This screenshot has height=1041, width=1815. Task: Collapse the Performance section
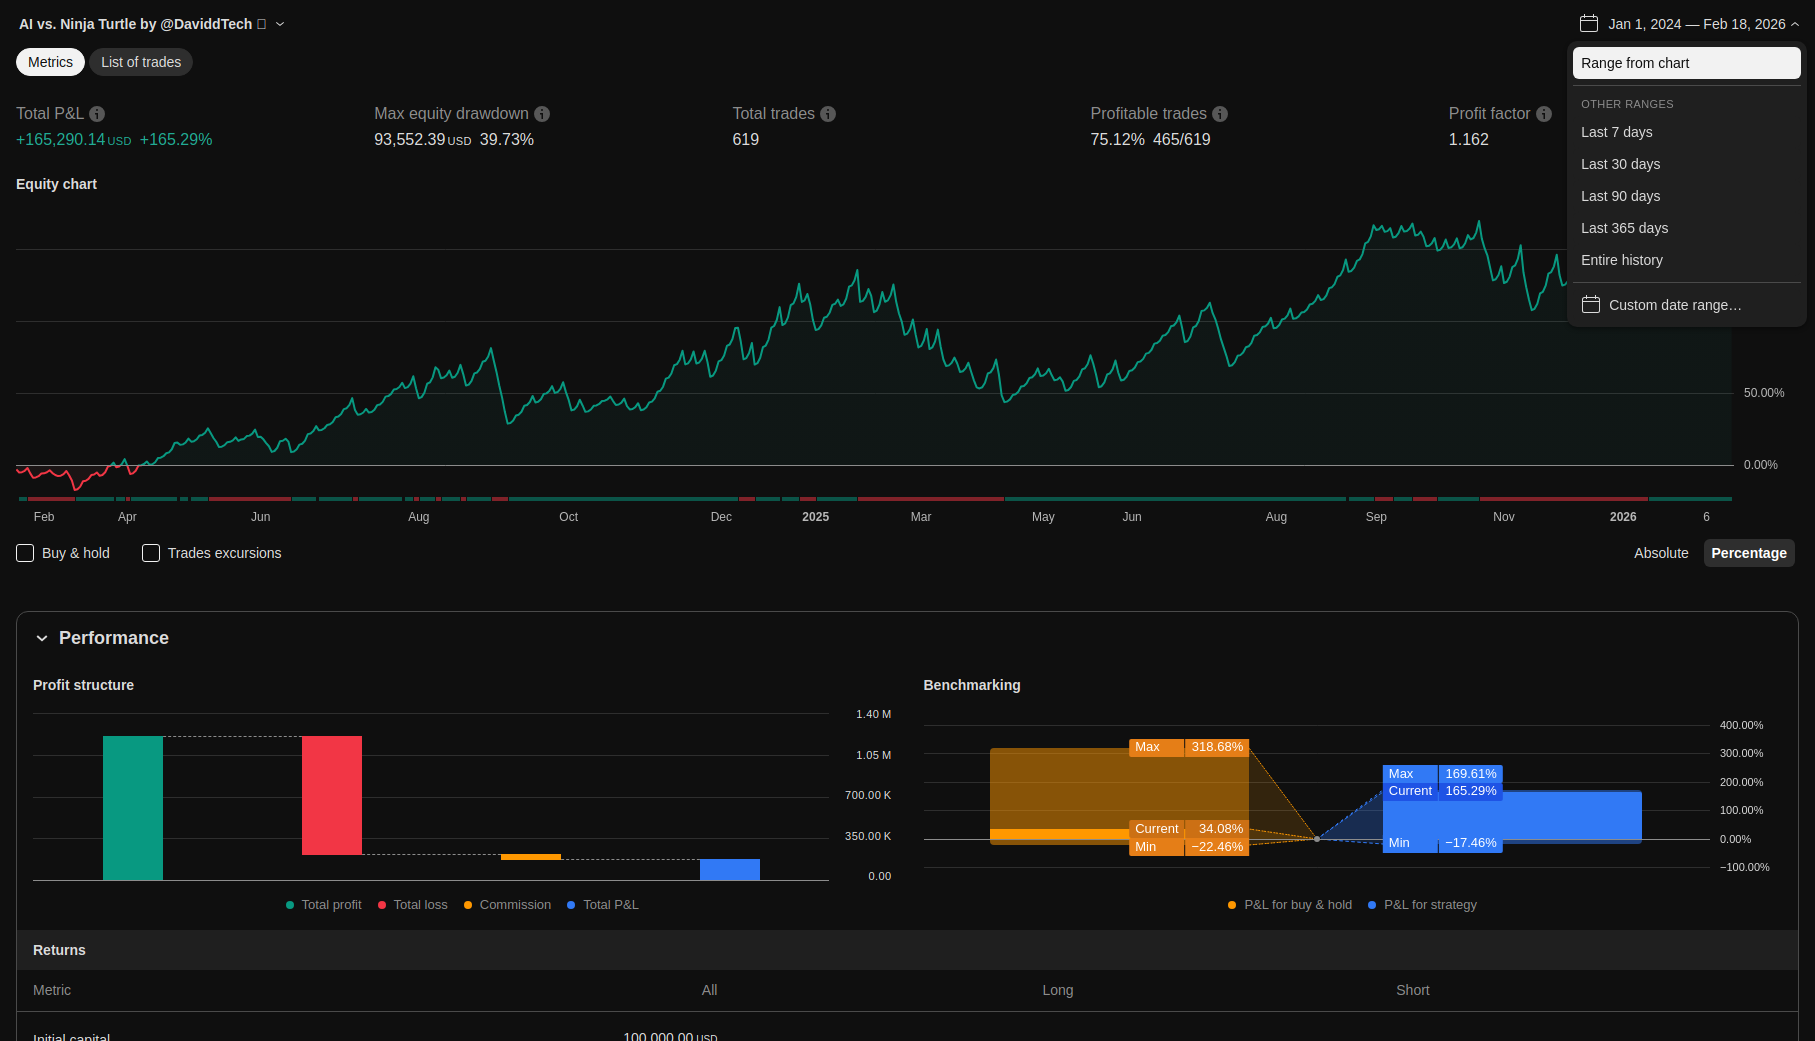tap(42, 638)
